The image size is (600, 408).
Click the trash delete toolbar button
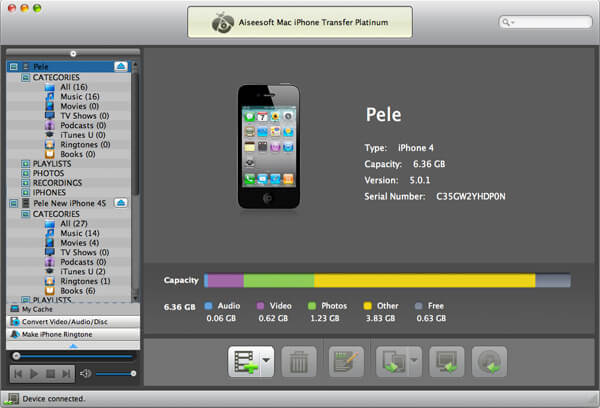299,362
